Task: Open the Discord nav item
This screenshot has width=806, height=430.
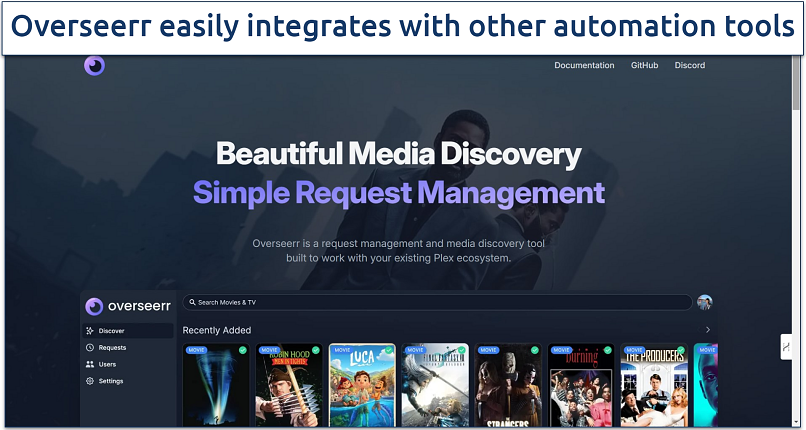Action: coord(689,66)
